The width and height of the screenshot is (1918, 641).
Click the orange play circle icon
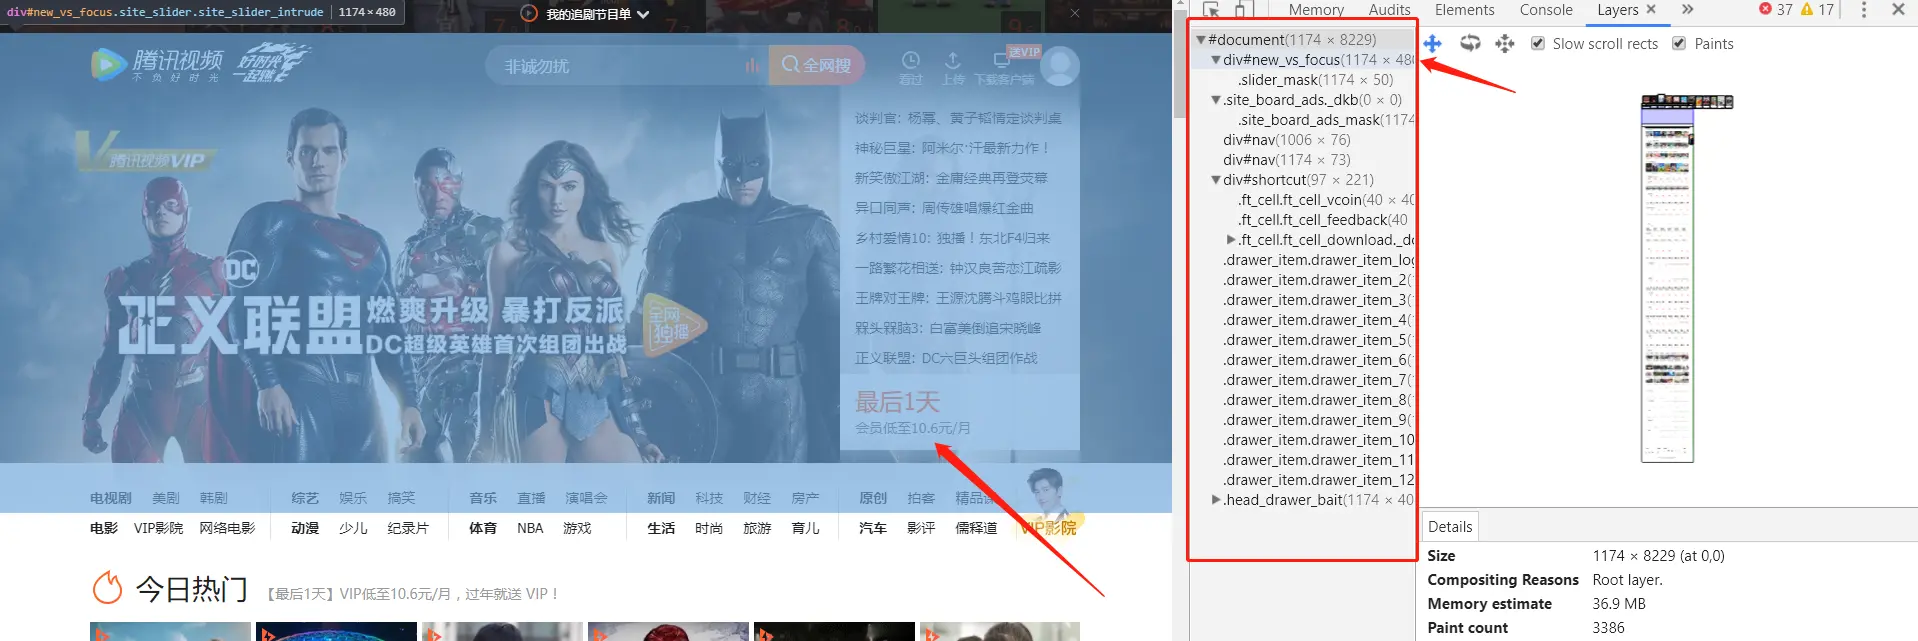click(529, 14)
